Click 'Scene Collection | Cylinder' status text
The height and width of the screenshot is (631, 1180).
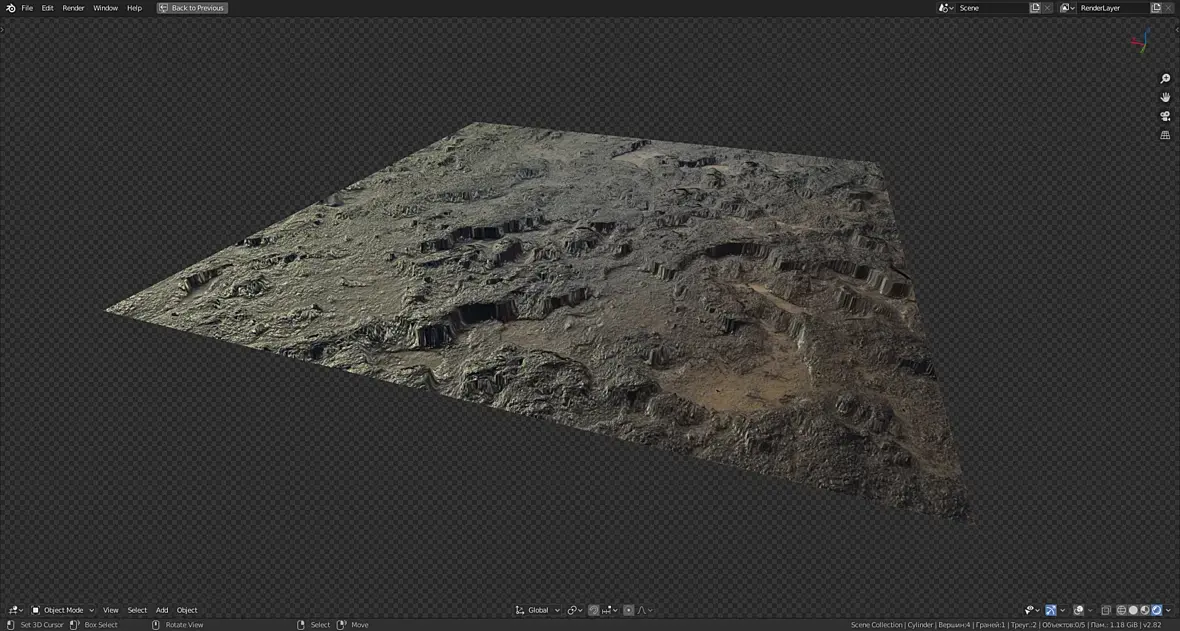coord(892,625)
